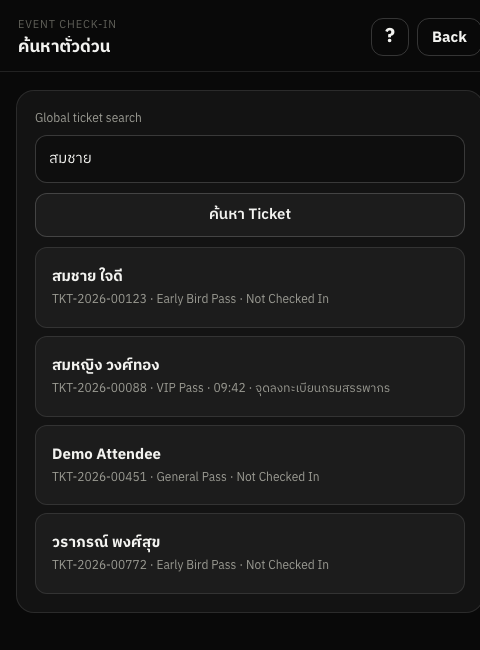Click the ค้นหา Ticket search button
The height and width of the screenshot is (650, 480).
coord(250,215)
